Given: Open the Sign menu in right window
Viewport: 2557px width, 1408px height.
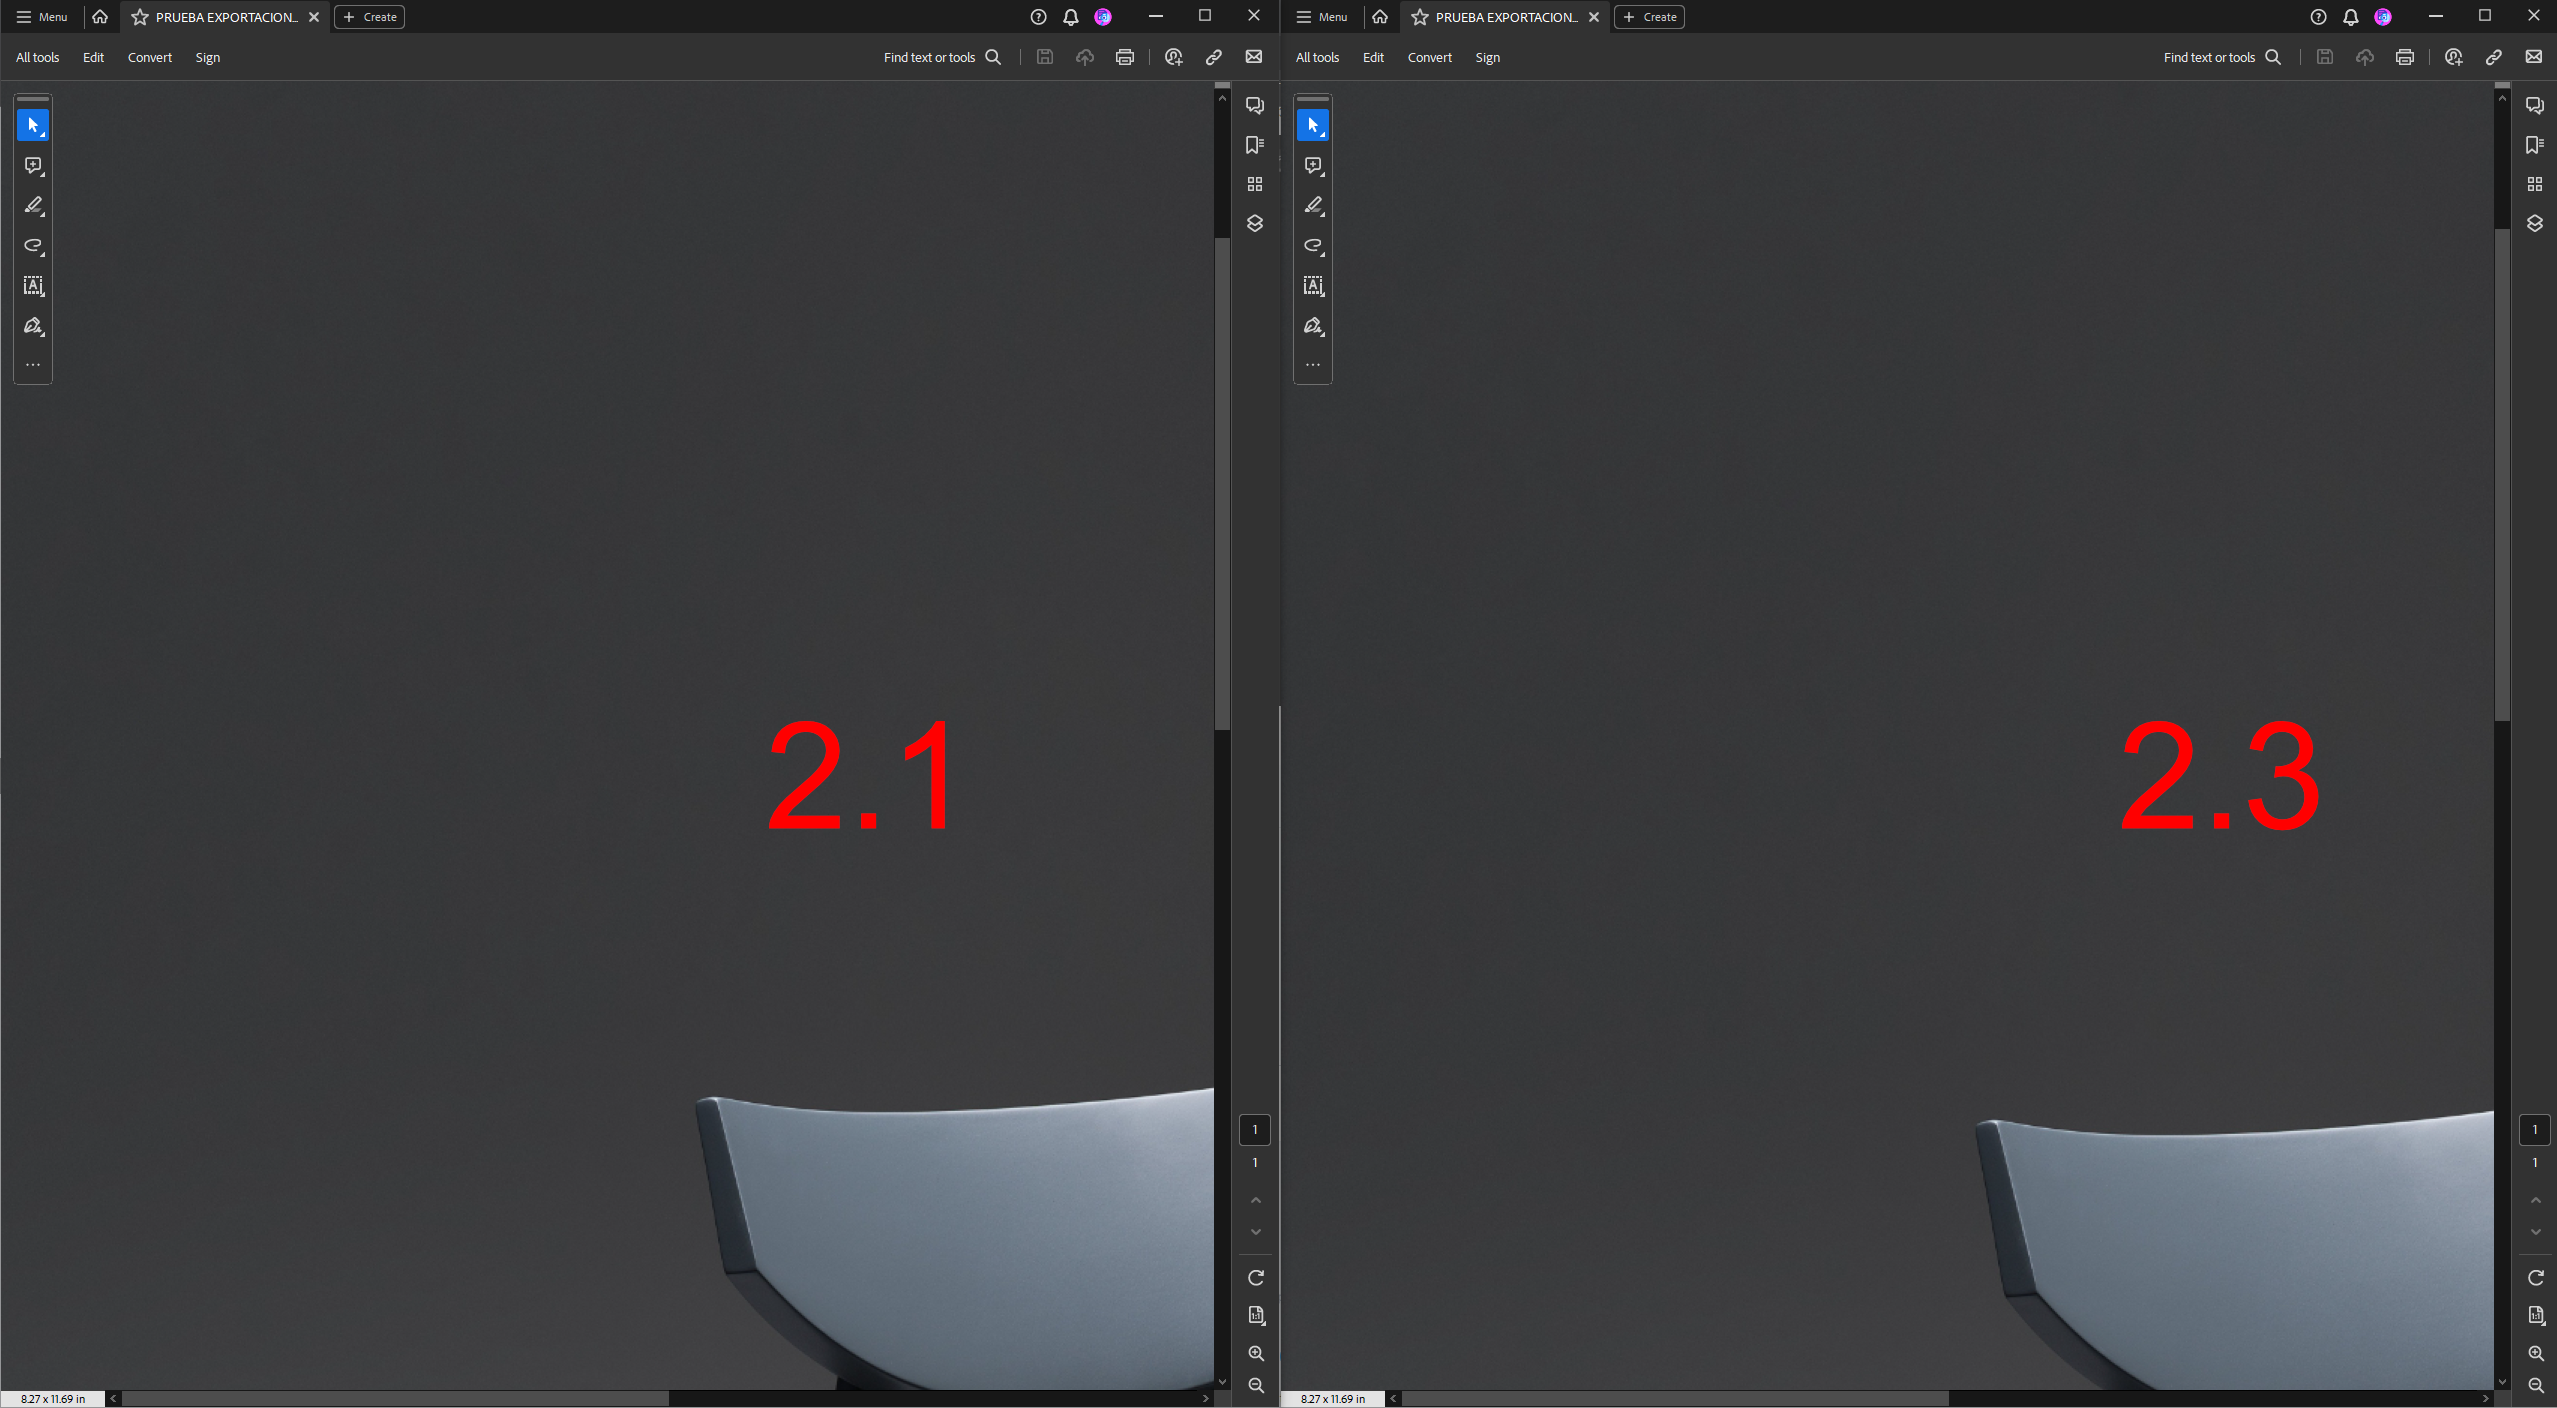Looking at the screenshot, I should [x=1488, y=57].
